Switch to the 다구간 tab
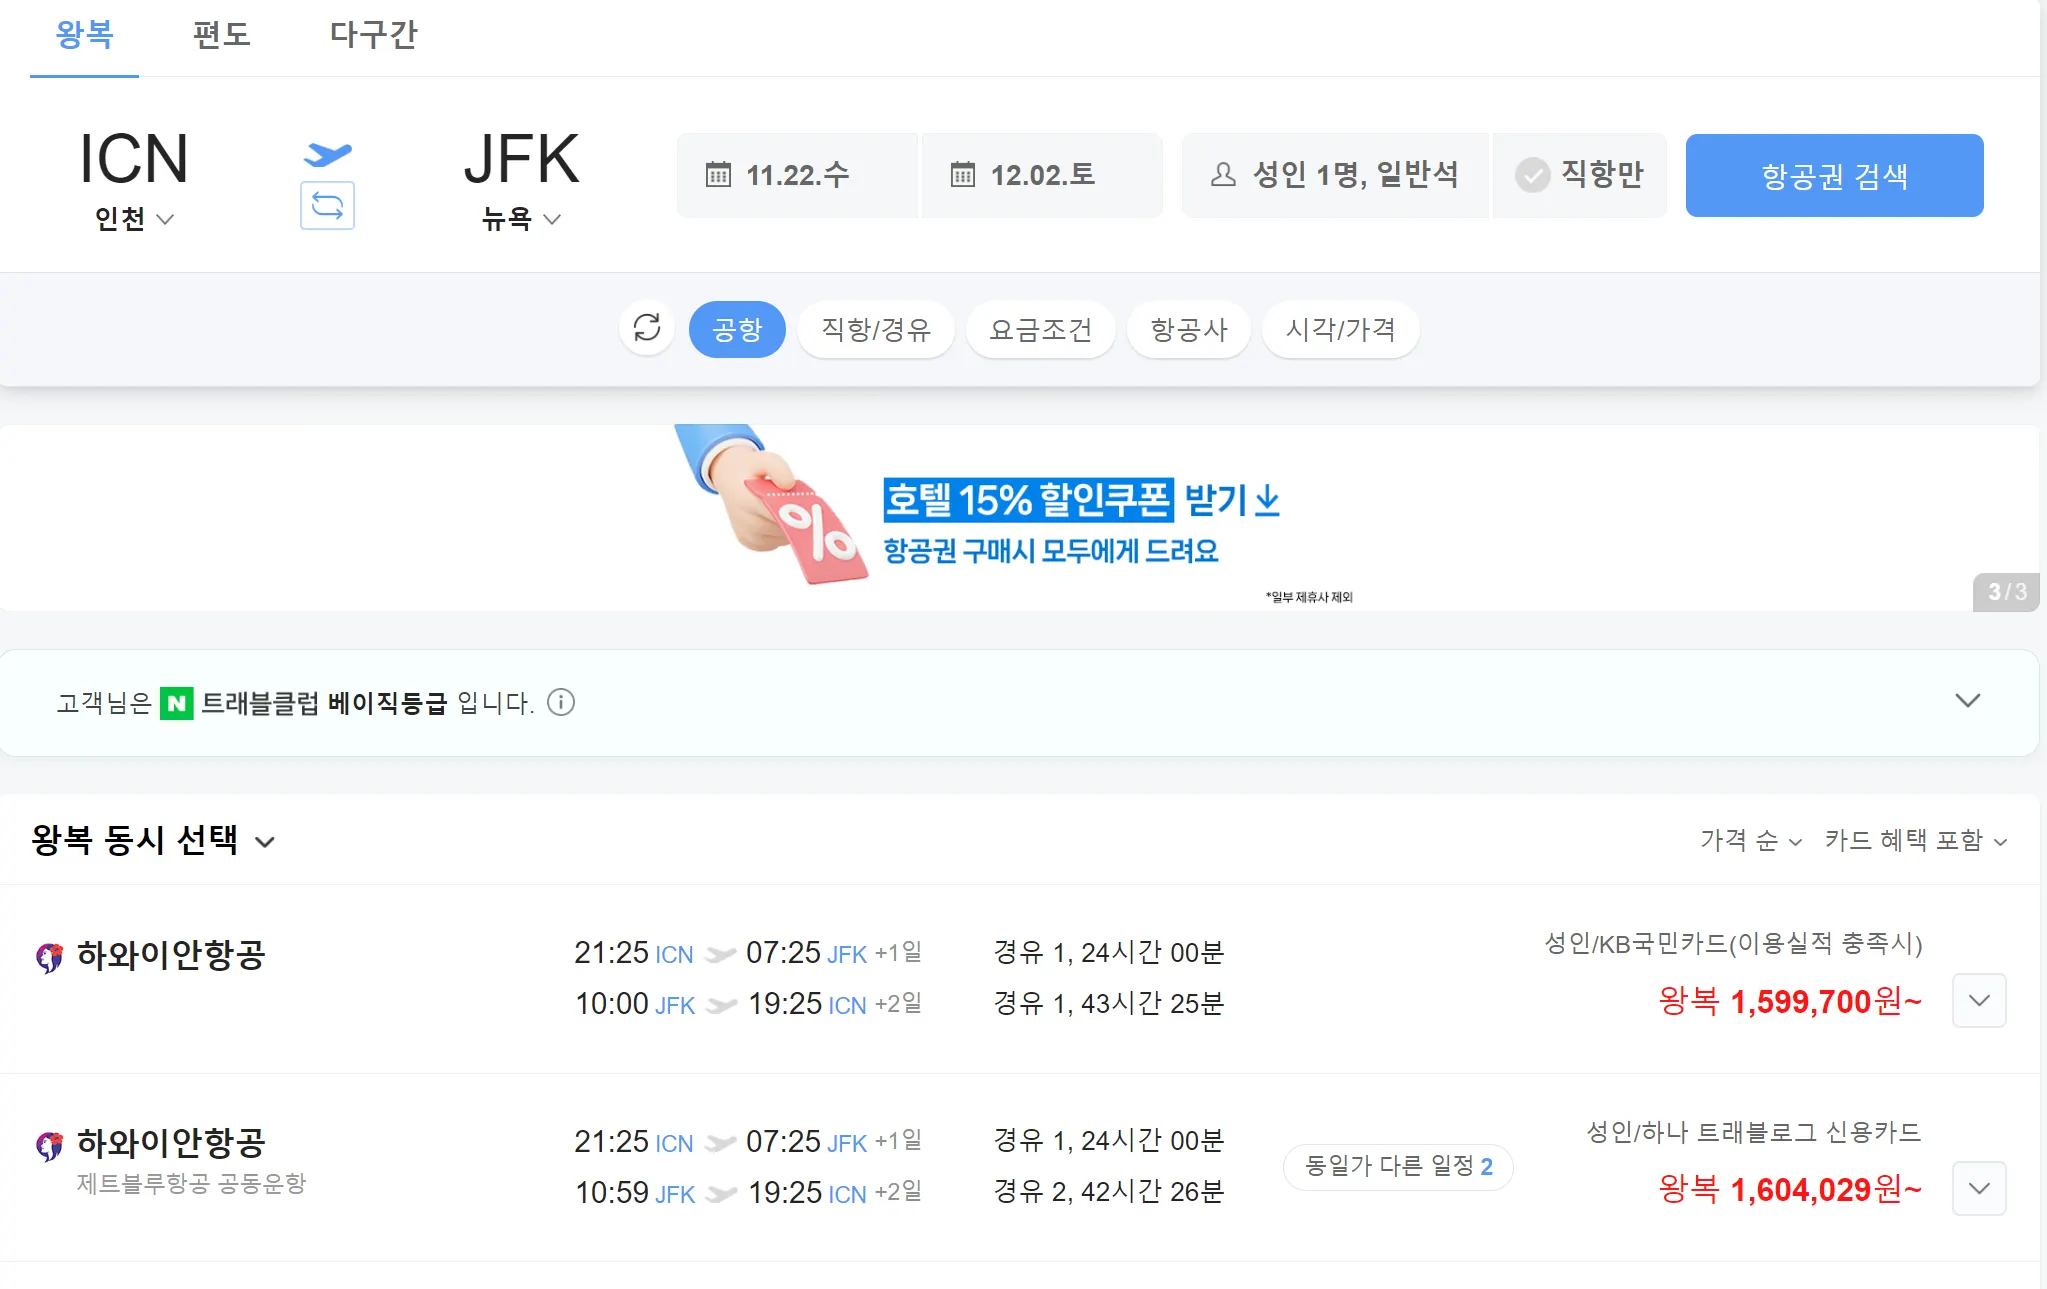This screenshot has height=1289, width=2047. [x=373, y=35]
